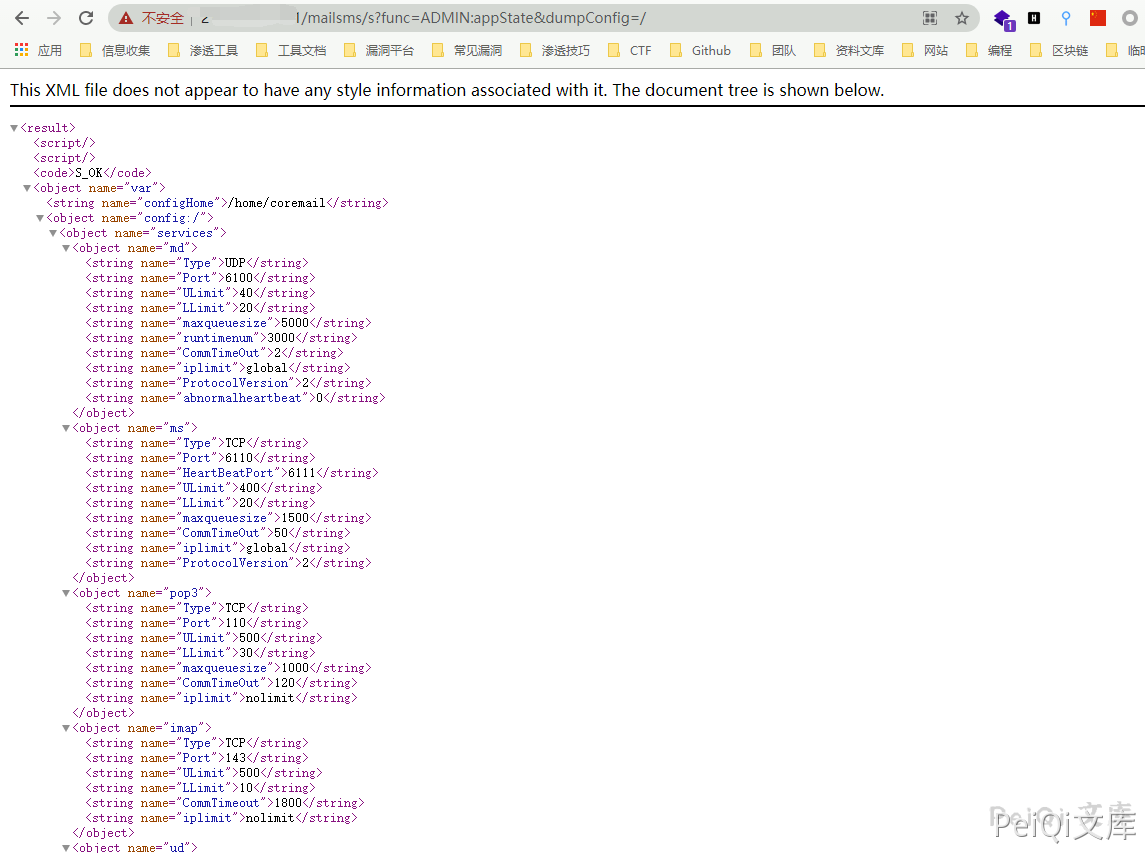
Task: Click the not secure warning icon
Action: pyautogui.click(x=125, y=18)
